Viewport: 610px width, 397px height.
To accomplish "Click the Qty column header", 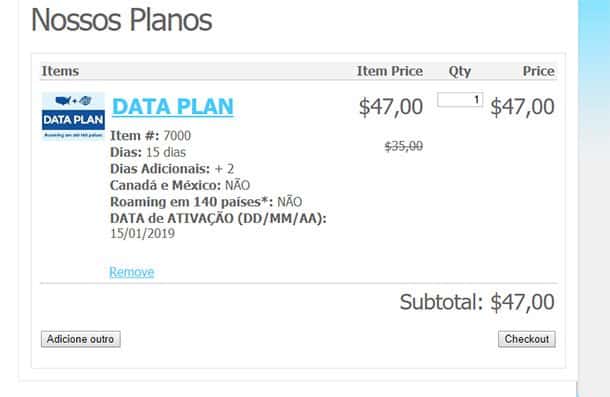I will click(x=460, y=71).
